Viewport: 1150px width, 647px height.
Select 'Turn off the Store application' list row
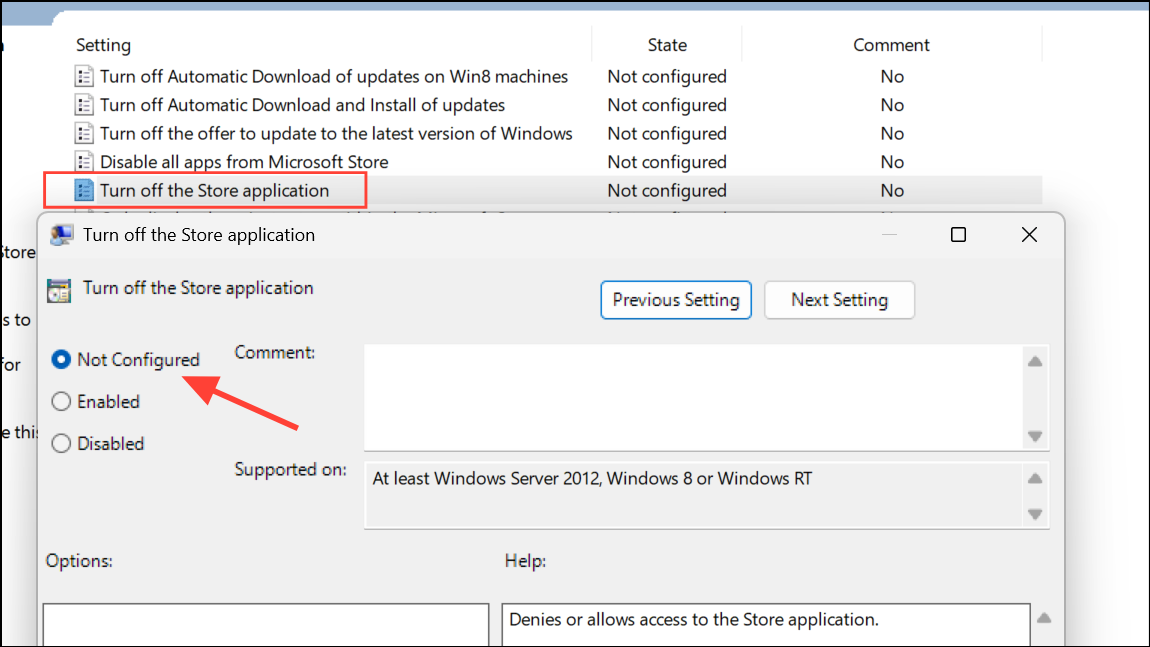[214, 191]
